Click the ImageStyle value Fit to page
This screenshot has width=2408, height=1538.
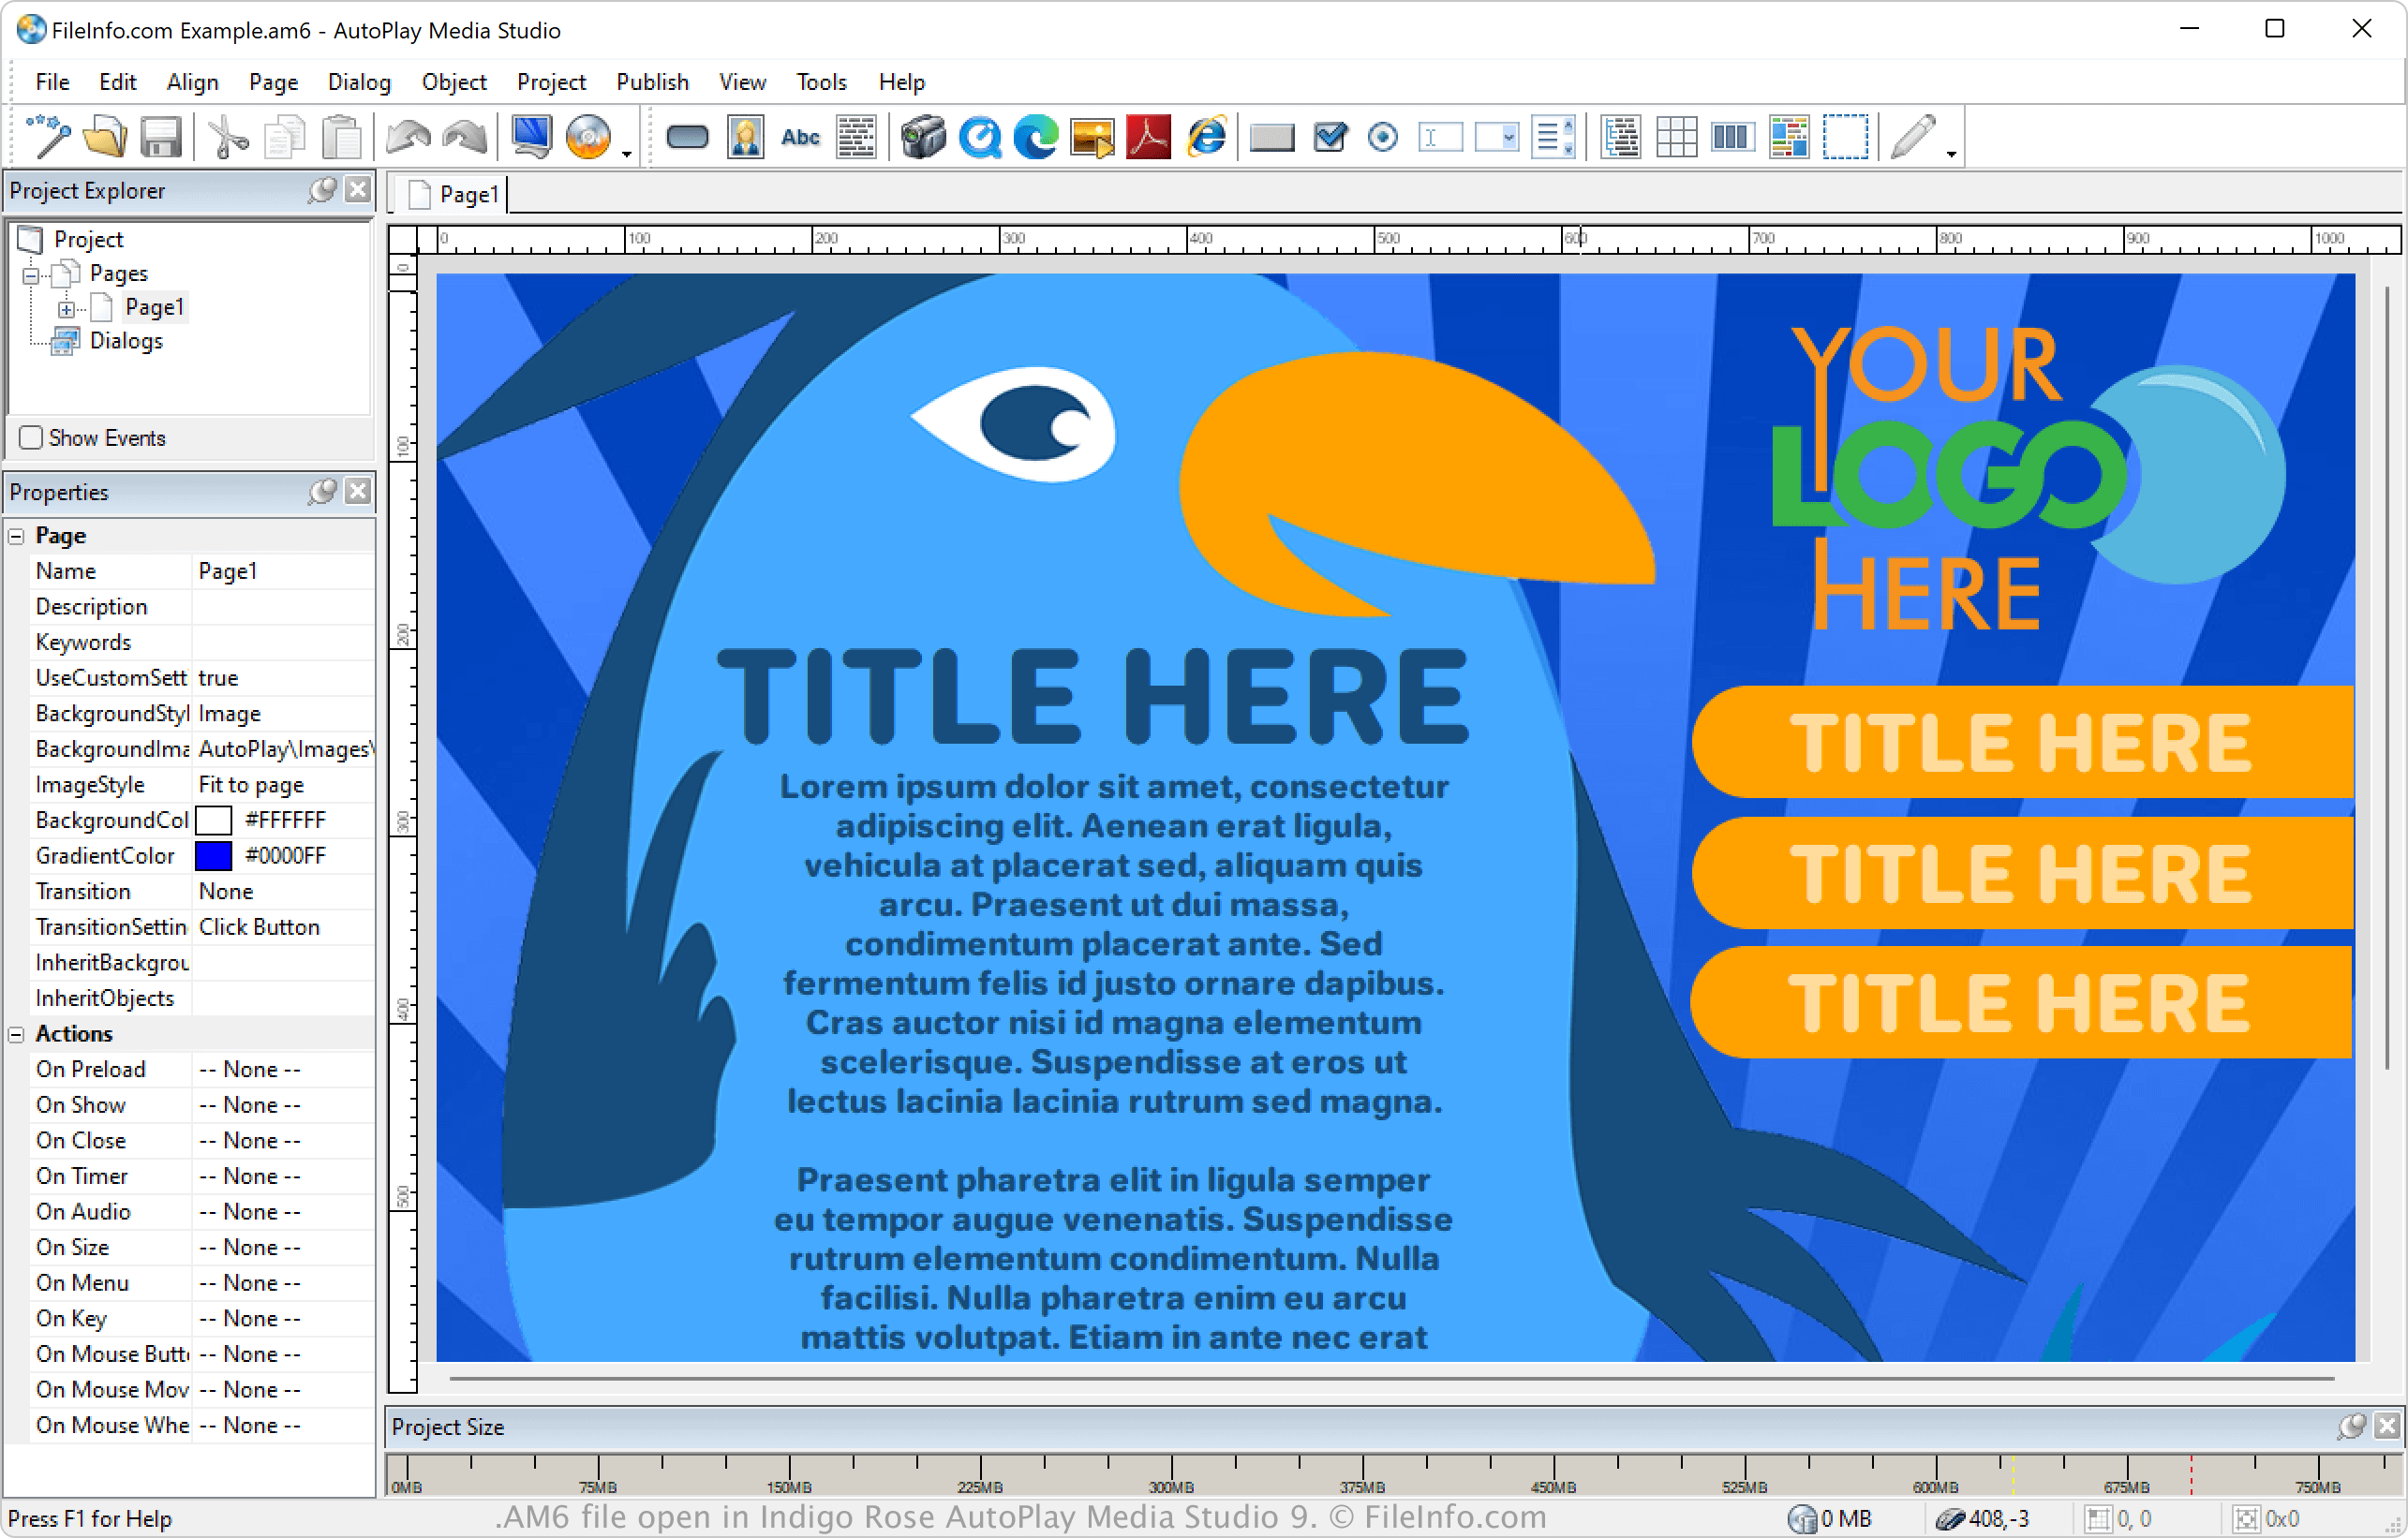pos(283,785)
